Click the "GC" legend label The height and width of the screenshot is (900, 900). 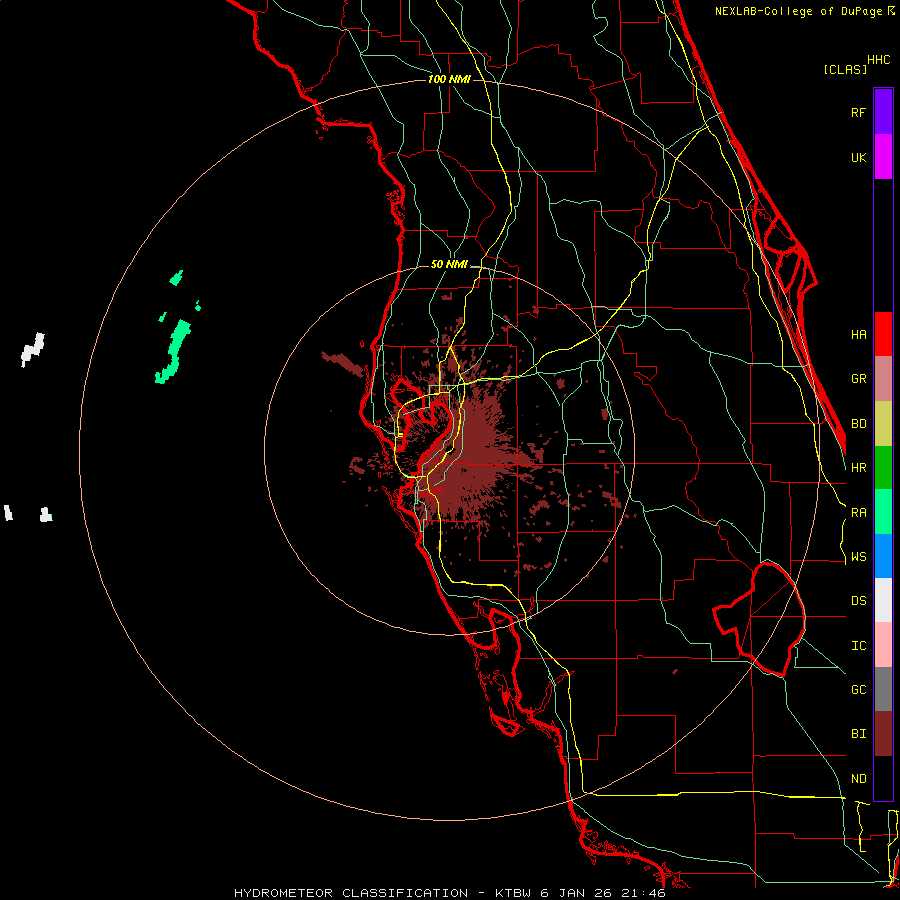tap(858, 690)
